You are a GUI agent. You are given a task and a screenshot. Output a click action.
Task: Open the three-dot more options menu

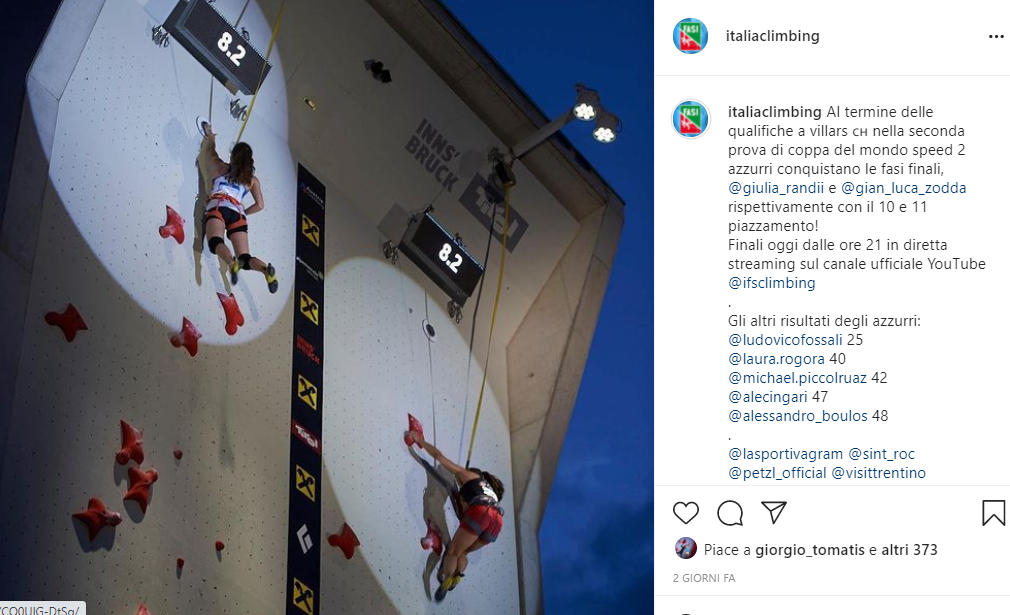pyautogui.click(x=996, y=37)
